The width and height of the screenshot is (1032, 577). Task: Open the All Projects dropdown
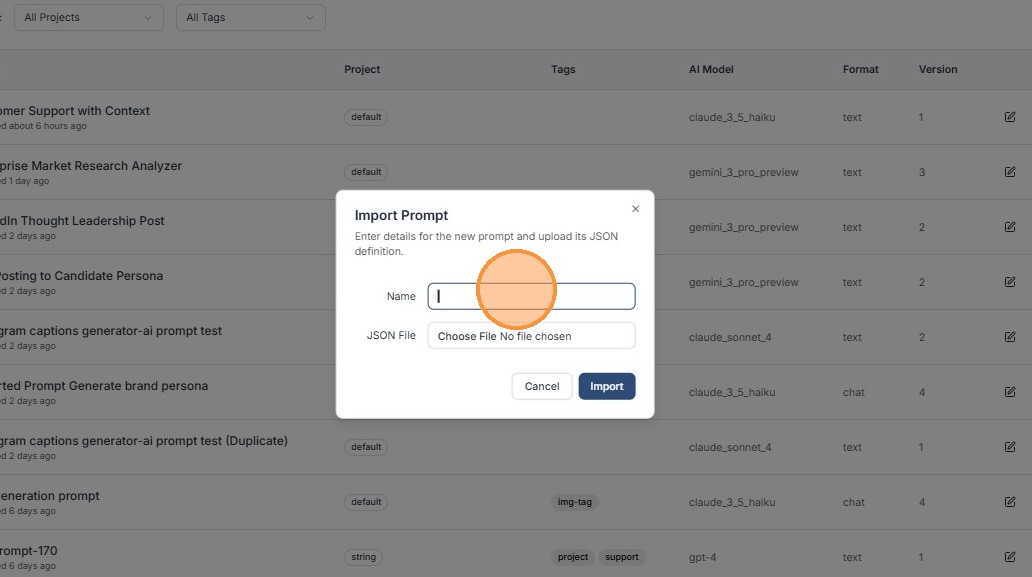(x=89, y=17)
